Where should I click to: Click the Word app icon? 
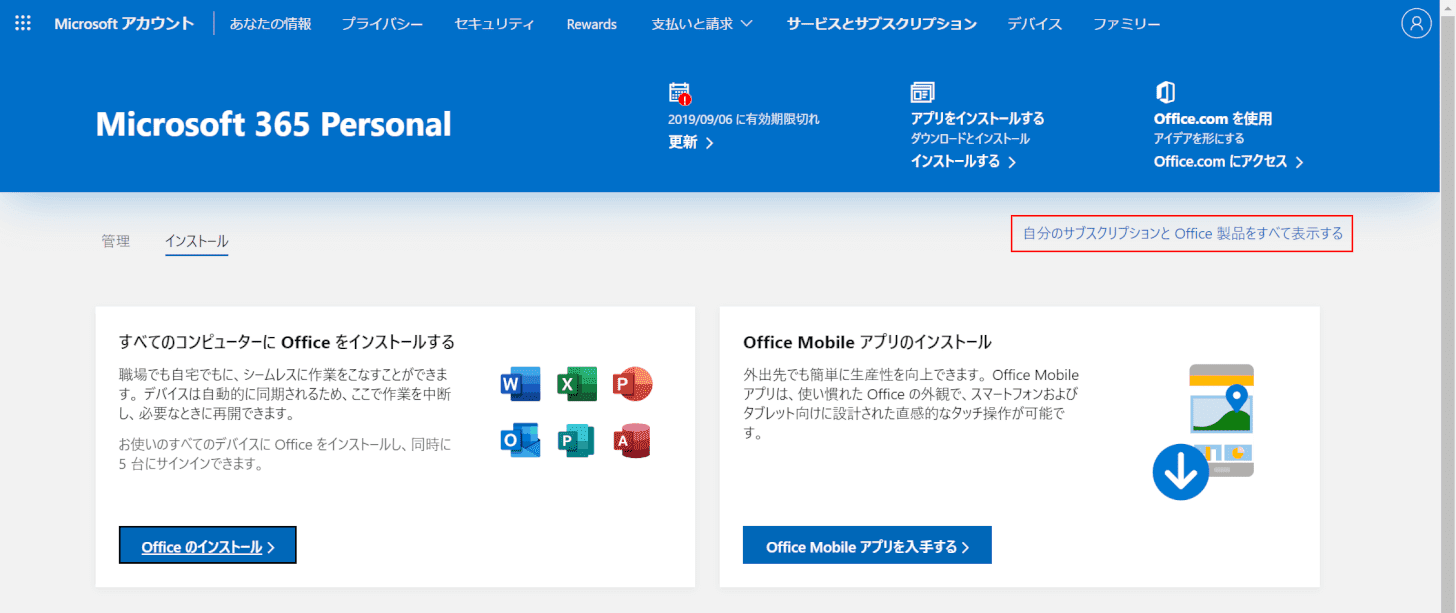pyautogui.click(x=520, y=384)
